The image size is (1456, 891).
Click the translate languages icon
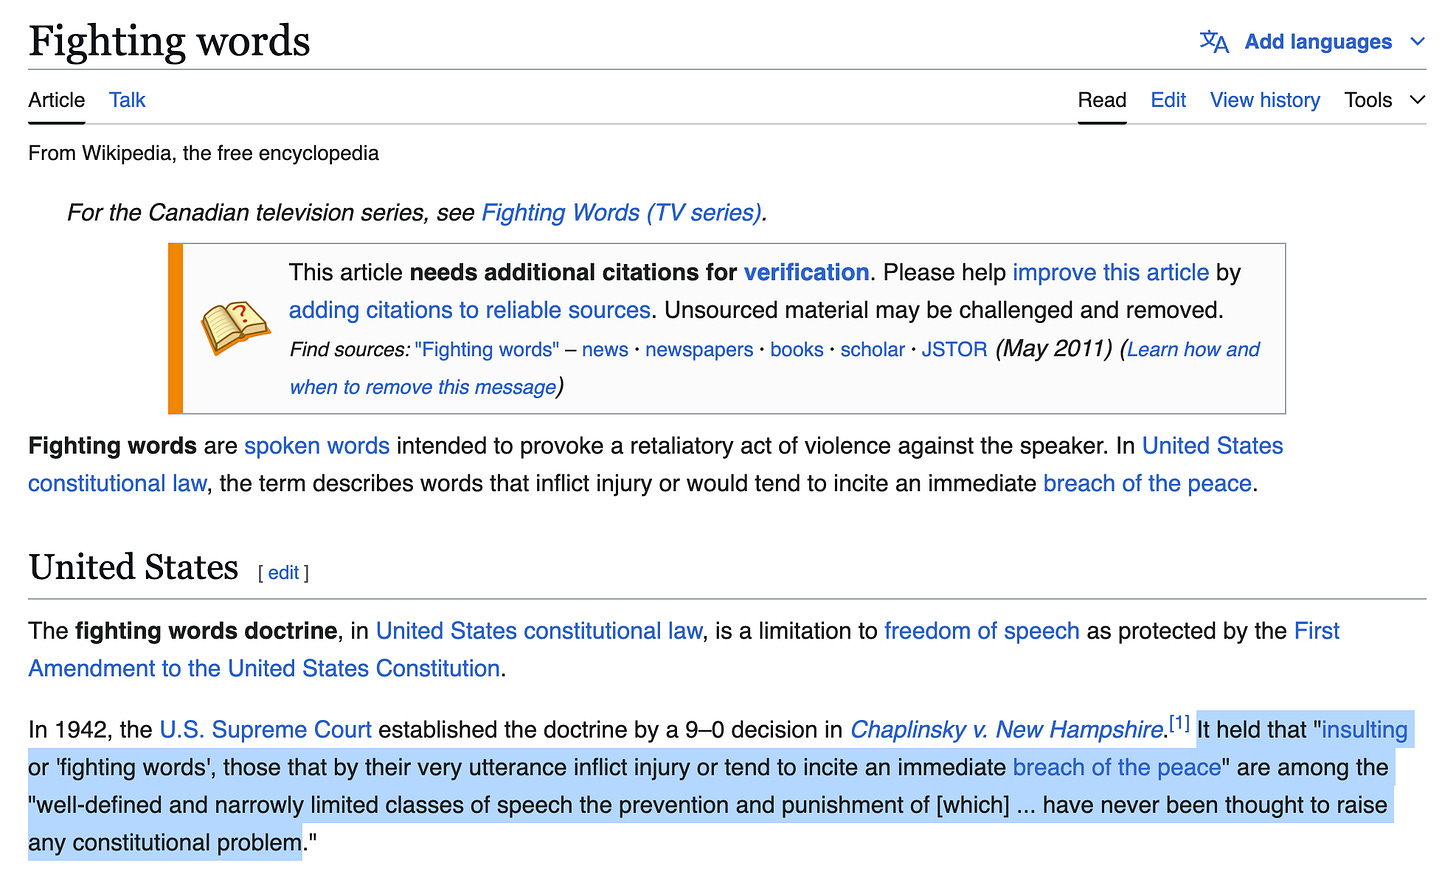pos(1214,42)
